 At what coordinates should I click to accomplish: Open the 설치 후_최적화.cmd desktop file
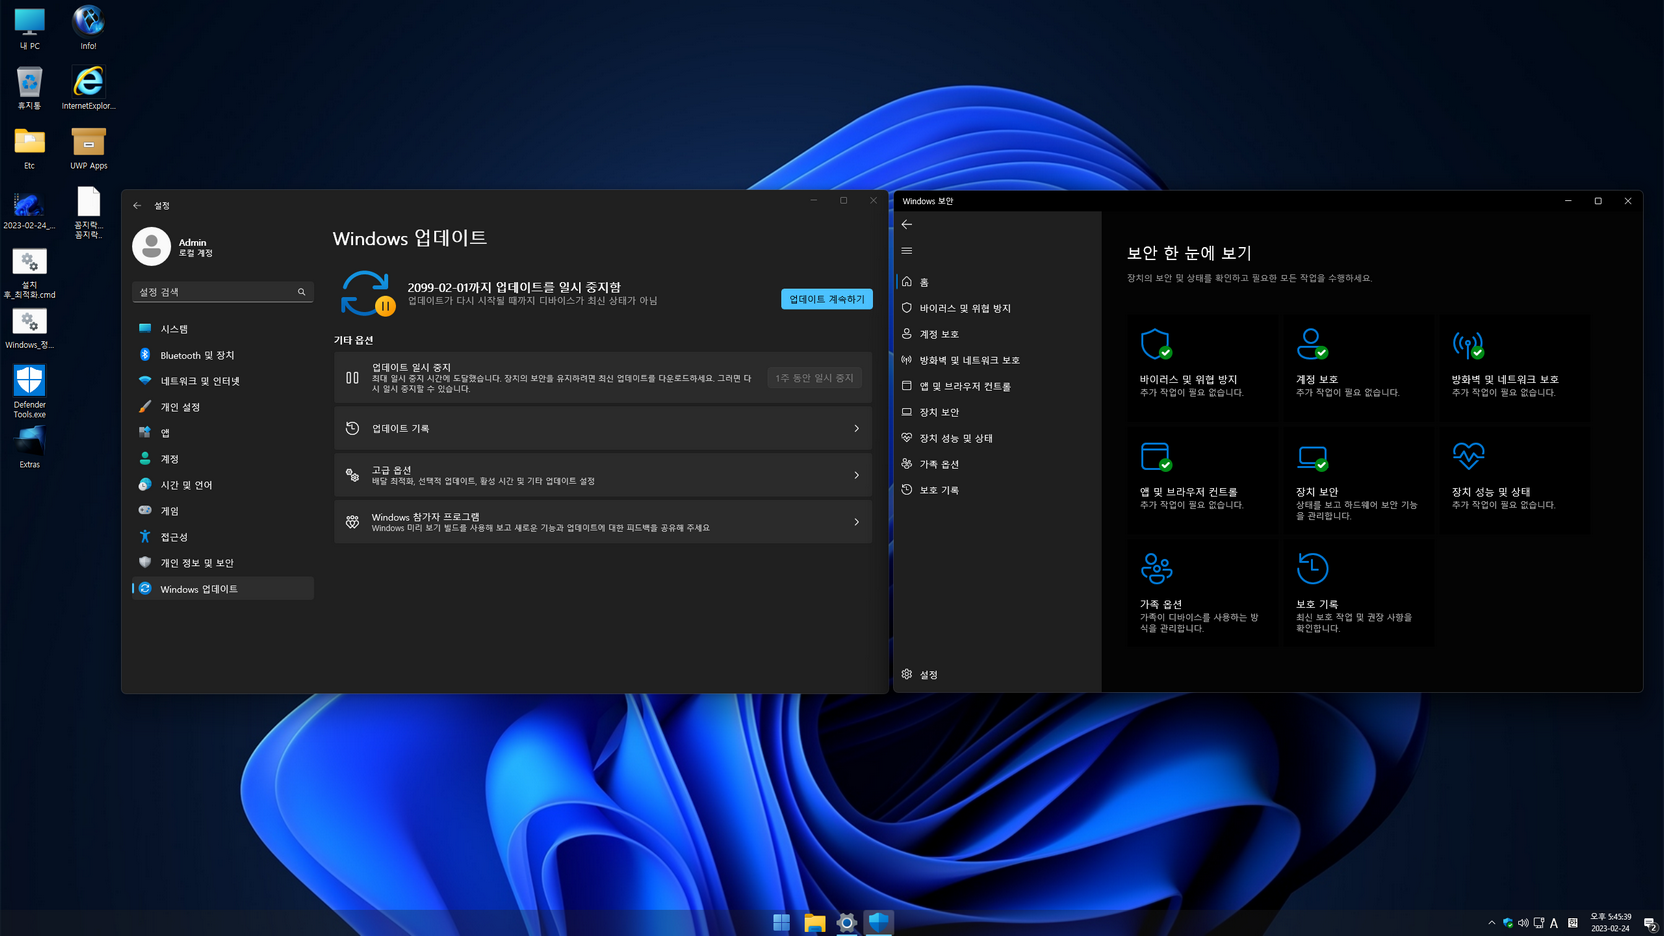[29, 274]
